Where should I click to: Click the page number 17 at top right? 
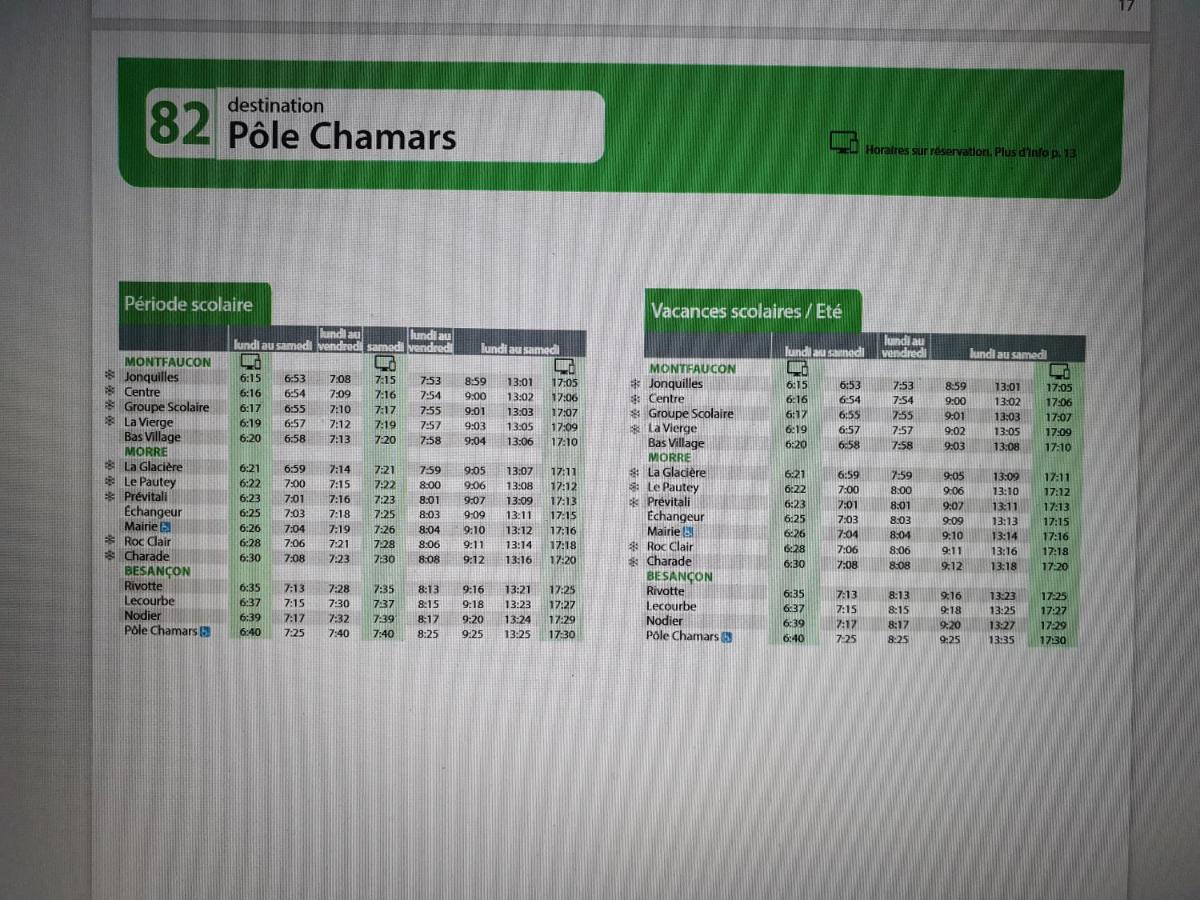pyautogui.click(x=1126, y=6)
